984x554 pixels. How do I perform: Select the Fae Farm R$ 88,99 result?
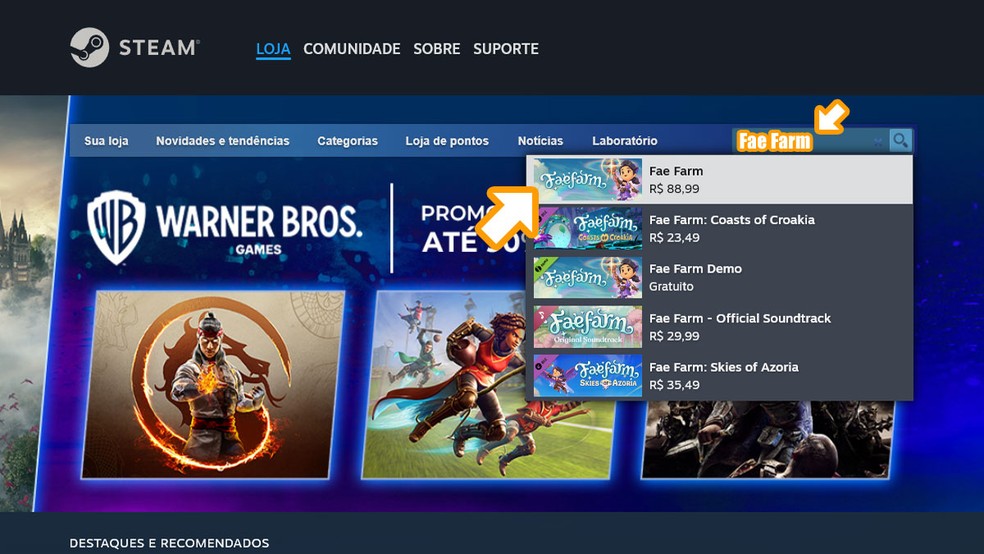pyautogui.click(x=720, y=179)
